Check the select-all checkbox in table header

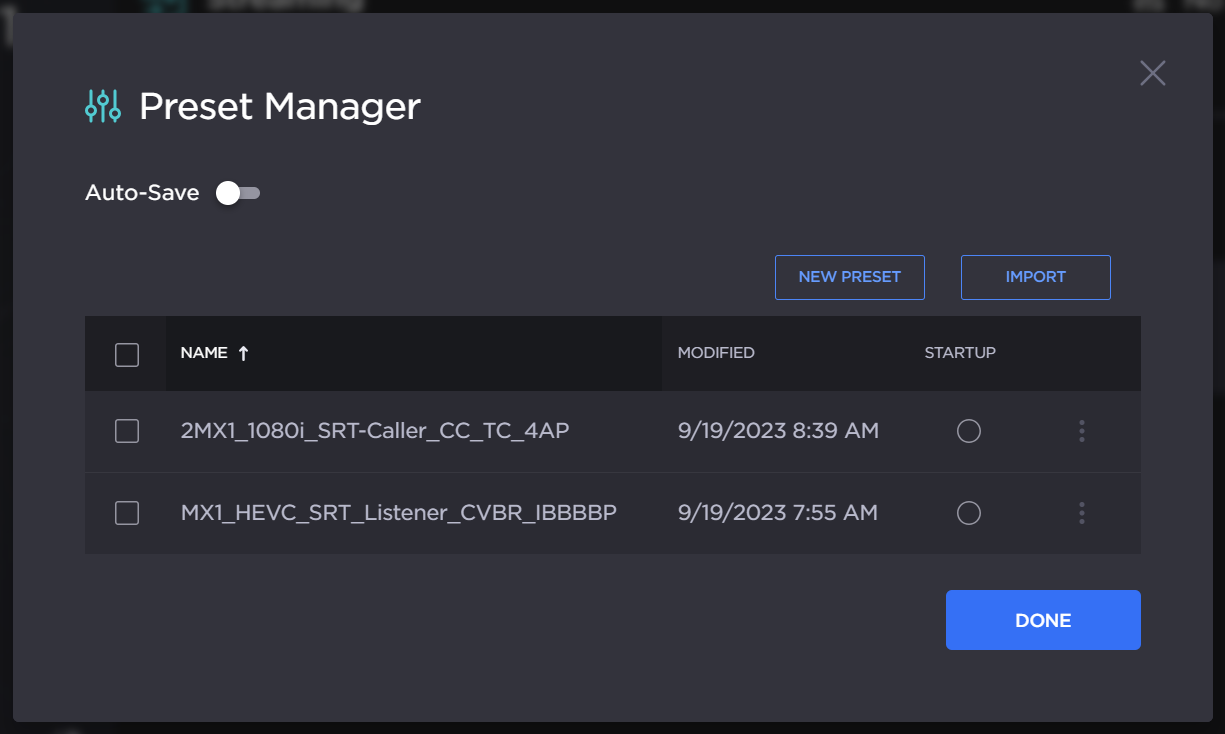click(x=127, y=354)
